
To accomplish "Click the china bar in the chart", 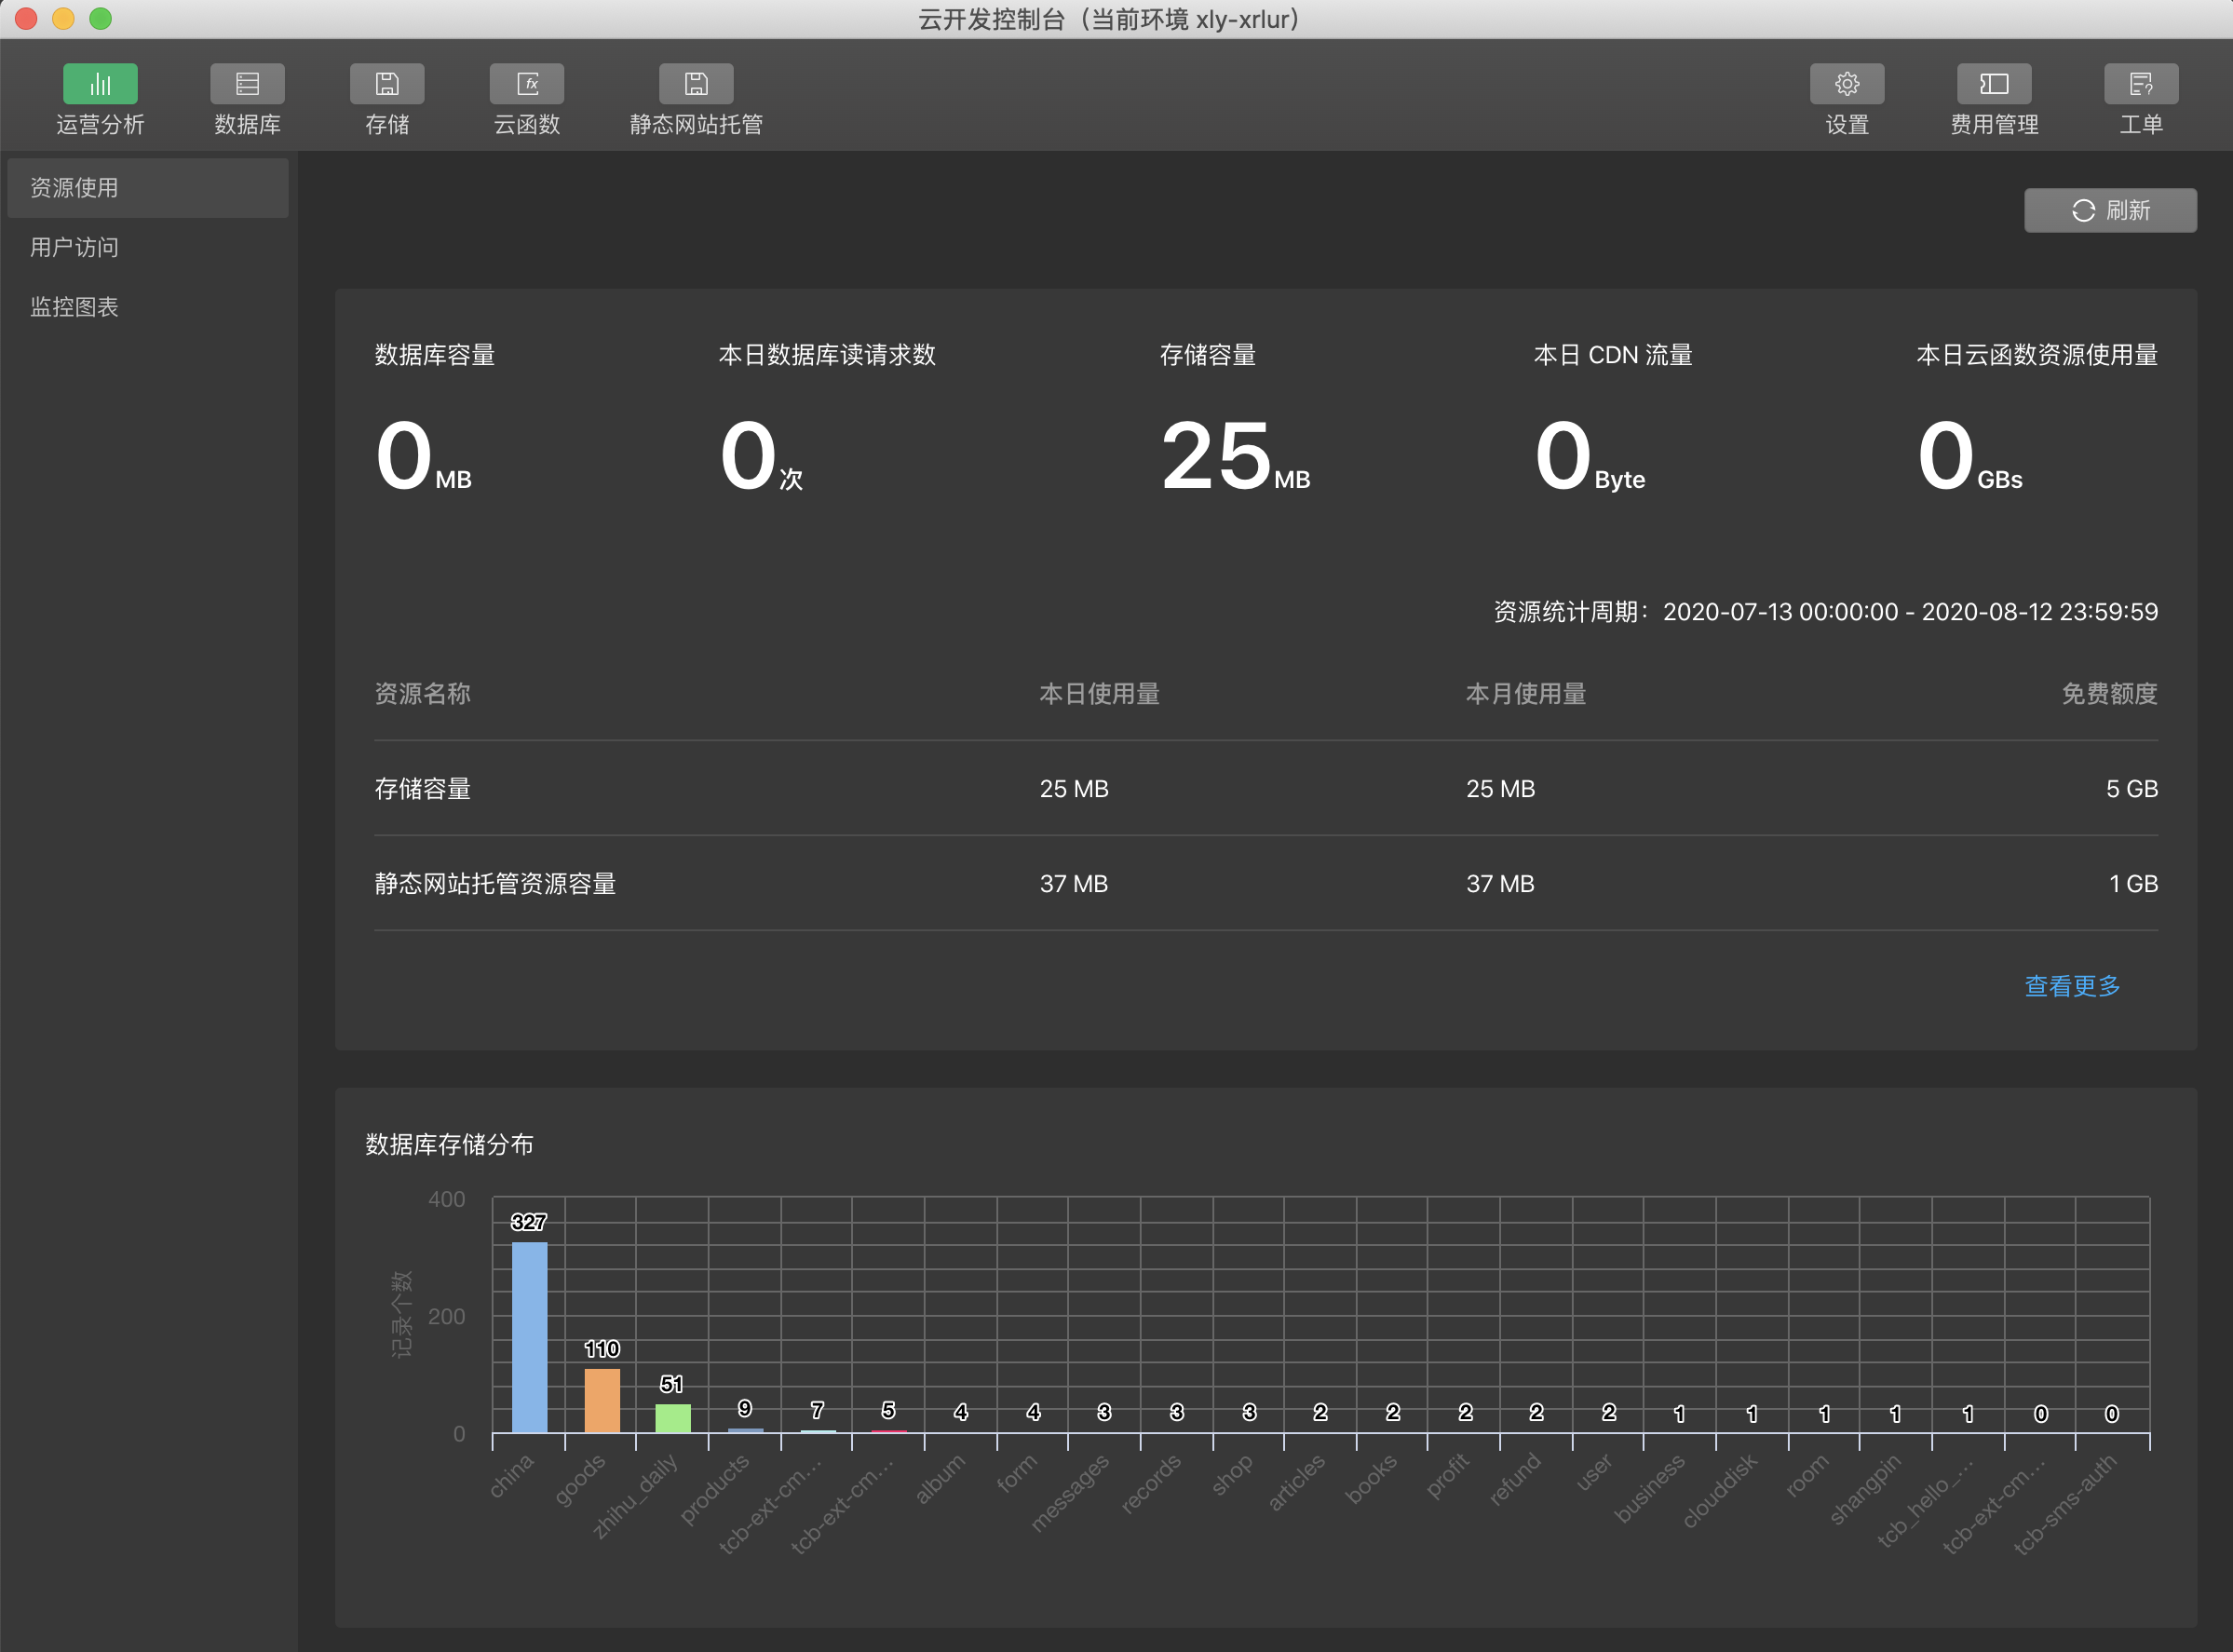I will (x=529, y=1337).
